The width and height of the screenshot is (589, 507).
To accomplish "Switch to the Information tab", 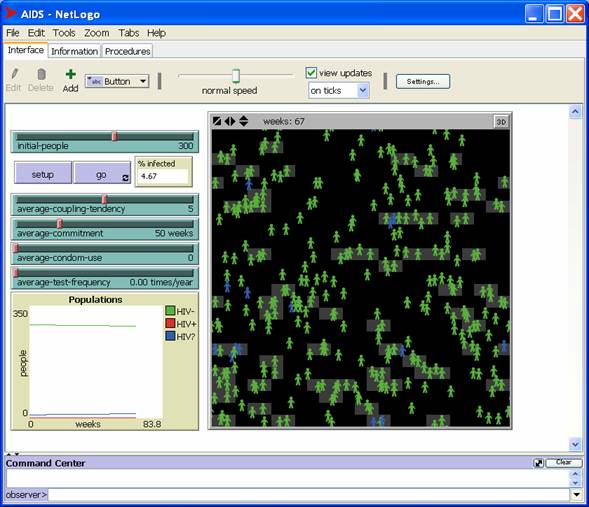I will point(74,51).
